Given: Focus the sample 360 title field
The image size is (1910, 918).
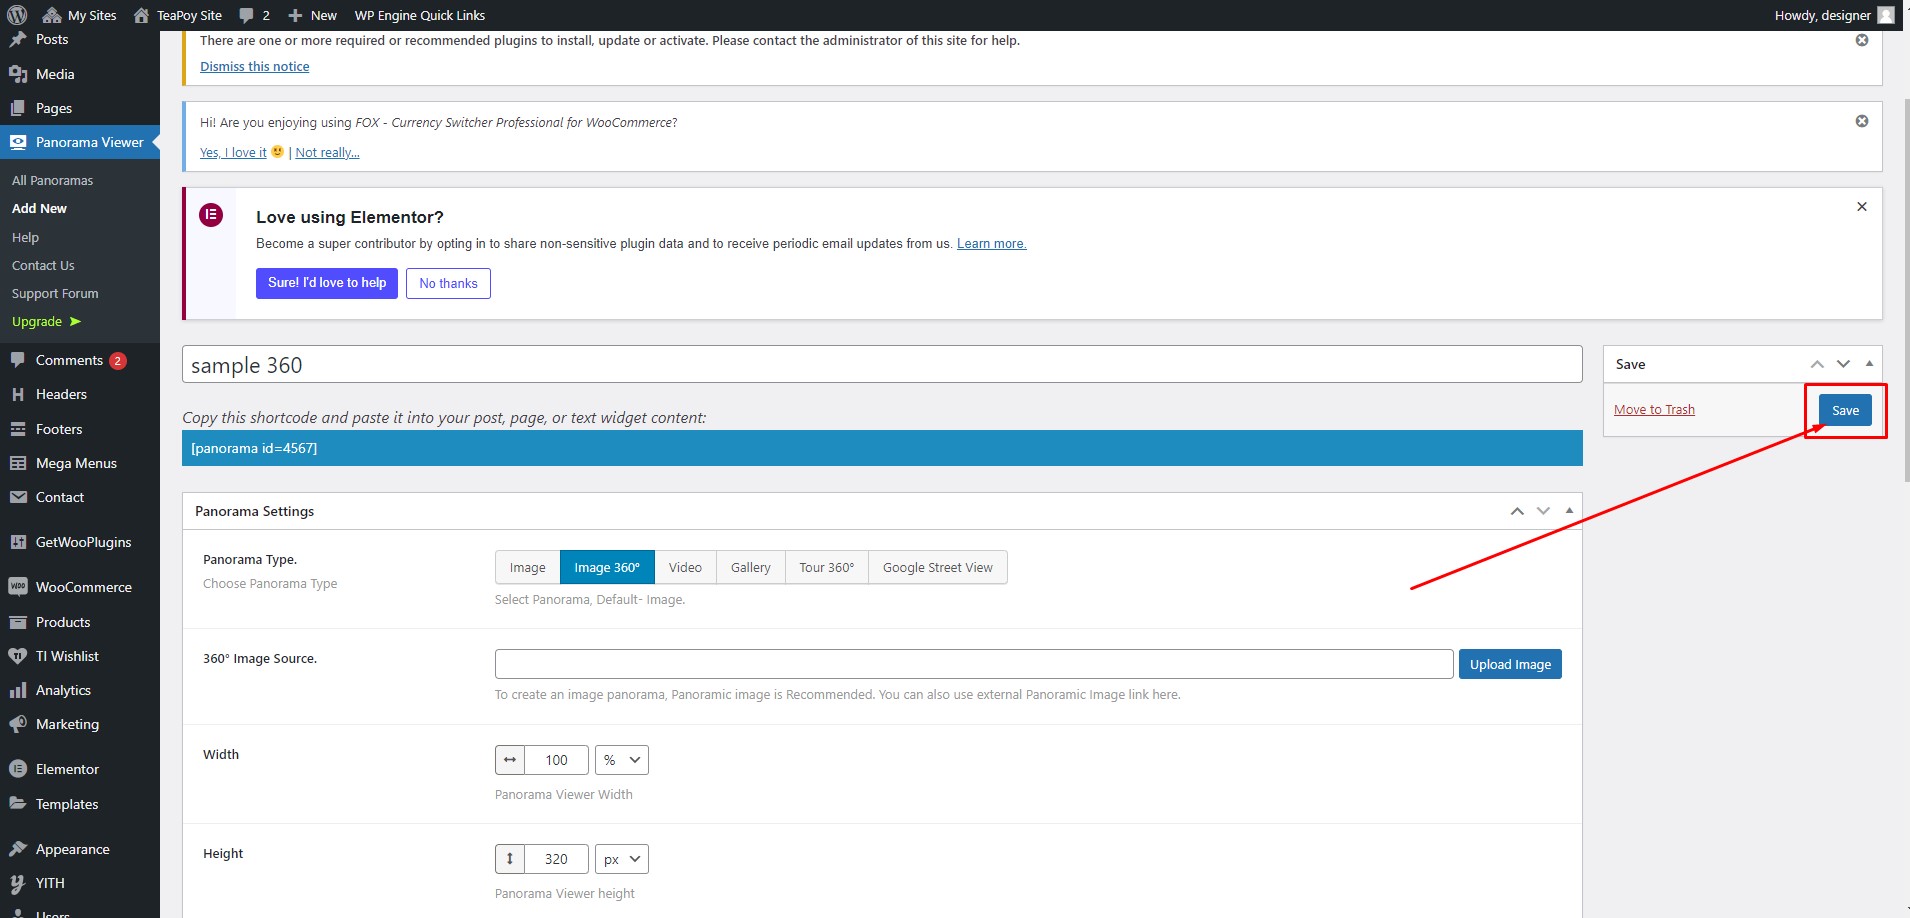Looking at the screenshot, I should point(882,364).
